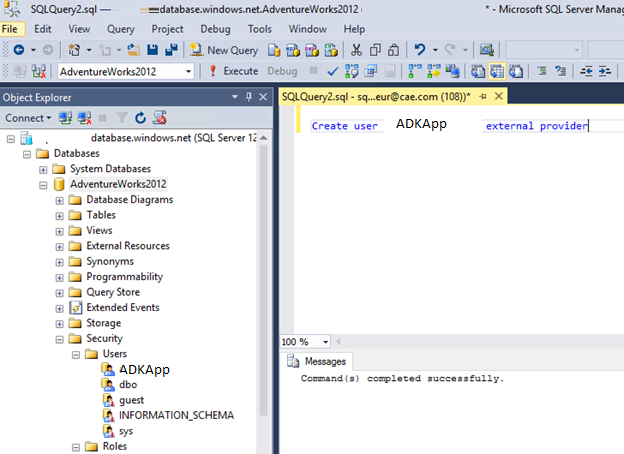Click the Paste icon in toolbar
The width and height of the screenshot is (624, 454).
pos(394,50)
